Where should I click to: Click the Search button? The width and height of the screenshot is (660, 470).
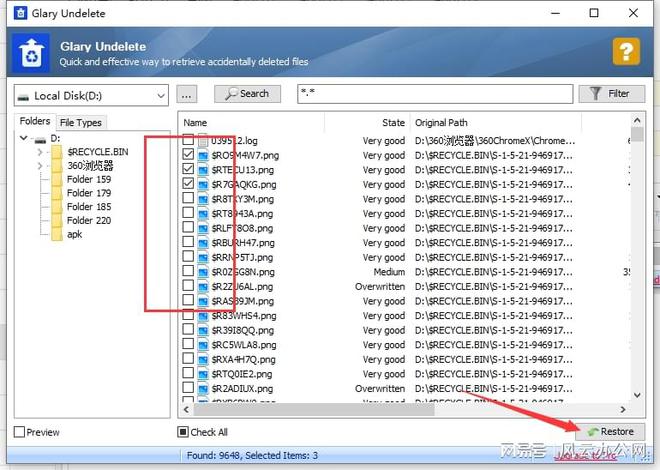point(248,94)
